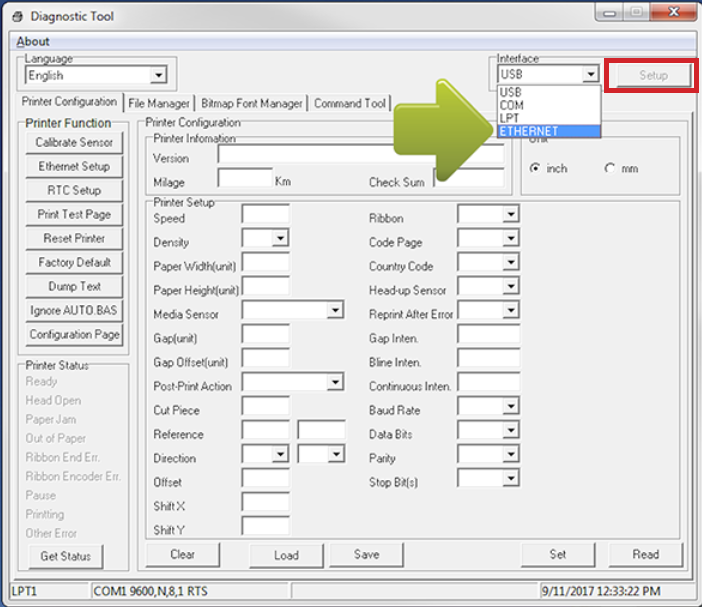Expand the Language dropdown

(x=157, y=75)
